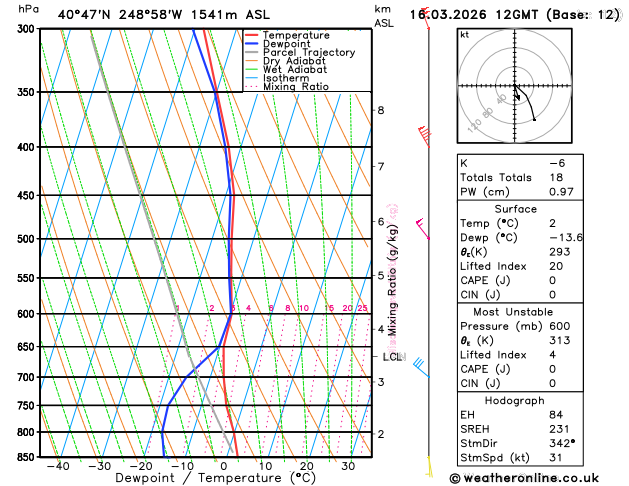Click the Mixing Ratio legend entry
Image resolution: width=629 pixels, height=486 pixels.
(287, 87)
